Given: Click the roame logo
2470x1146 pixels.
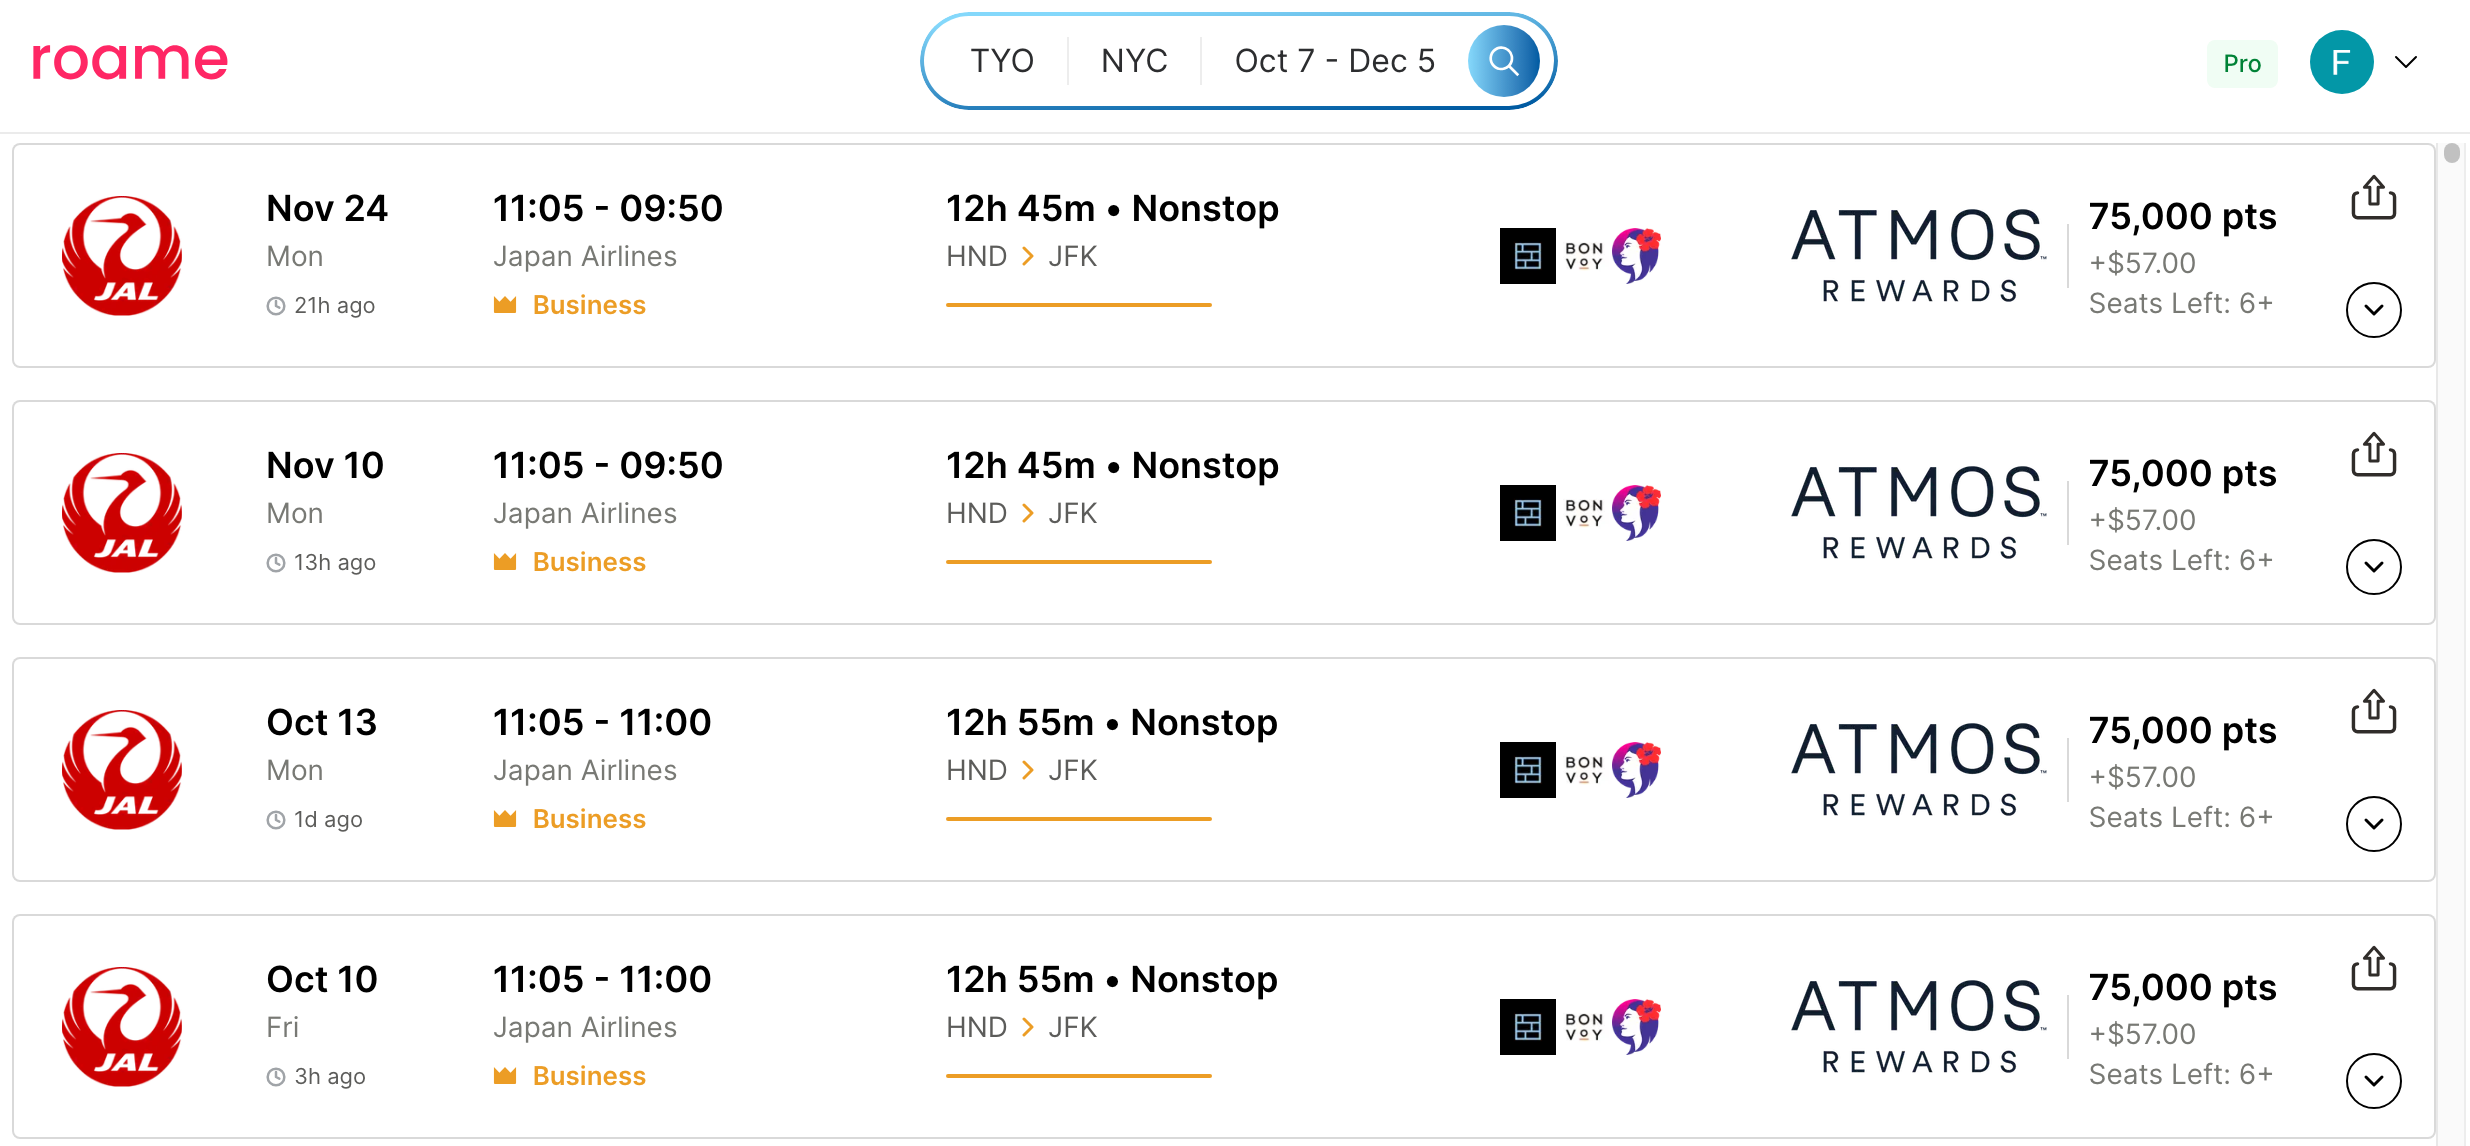Looking at the screenshot, I should (130, 61).
